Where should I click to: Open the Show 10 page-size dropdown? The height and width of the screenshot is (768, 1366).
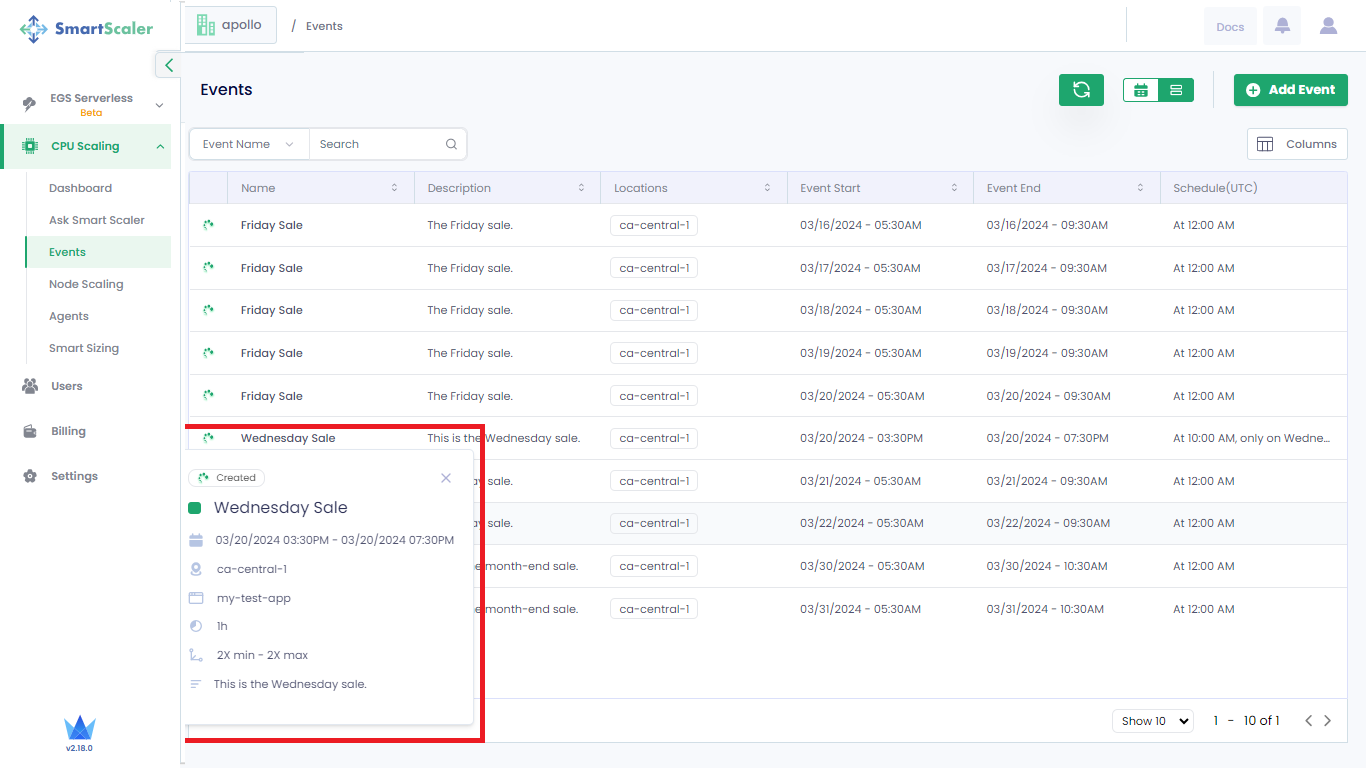[1152, 721]
